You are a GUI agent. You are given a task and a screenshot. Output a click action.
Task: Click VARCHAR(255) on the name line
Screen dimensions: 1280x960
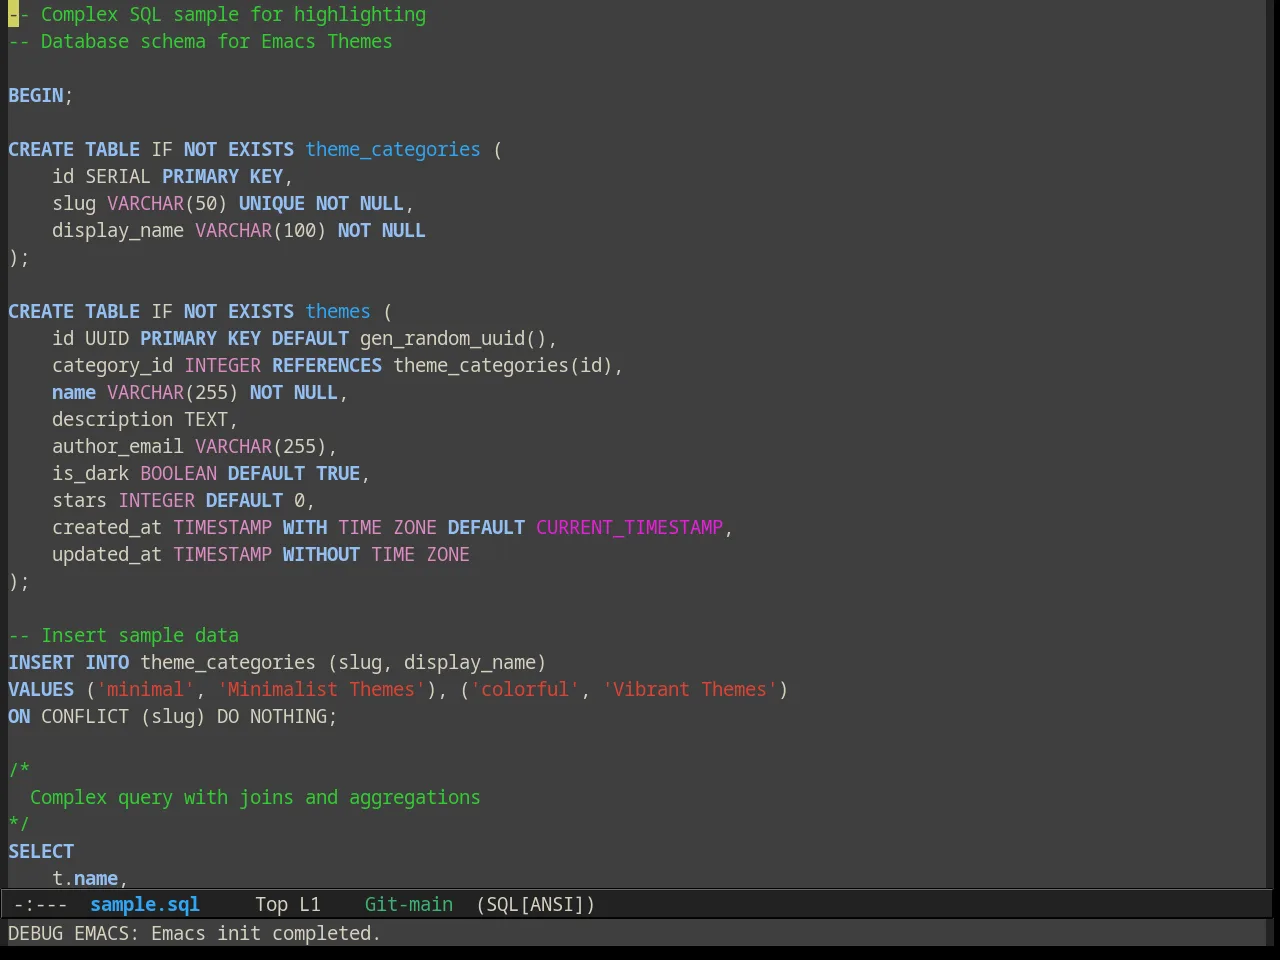click(173, 392)
